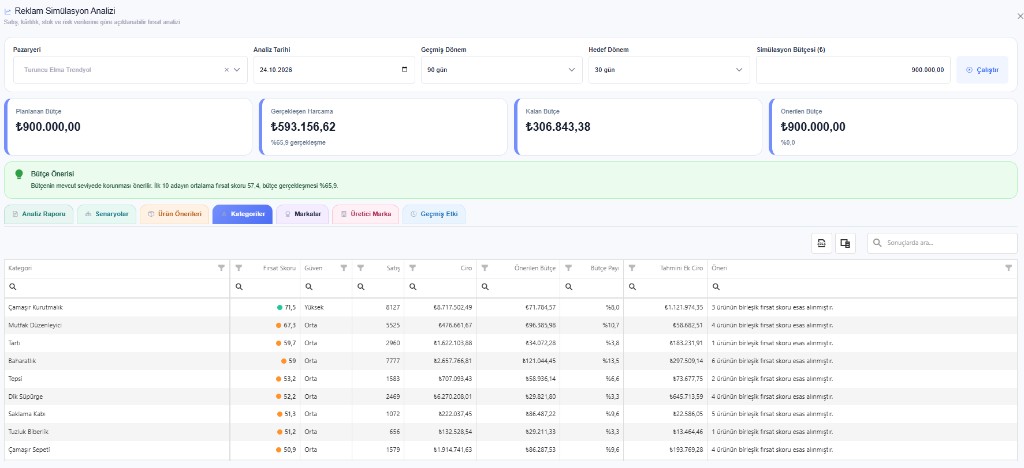Click search magnifier under Öneri column

click(x=716, y=287)
